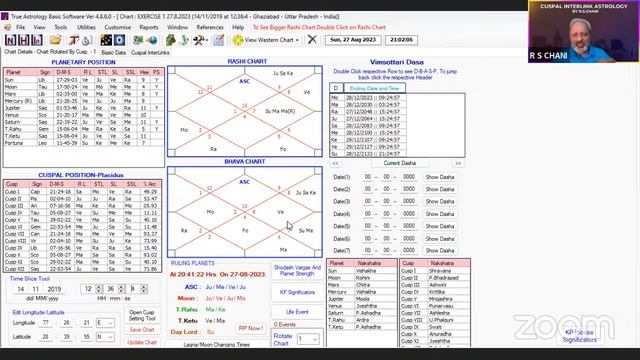Click Open Cusp Setting Tool button
Viewport: 640px width, 360px height.
click(142, 315)
